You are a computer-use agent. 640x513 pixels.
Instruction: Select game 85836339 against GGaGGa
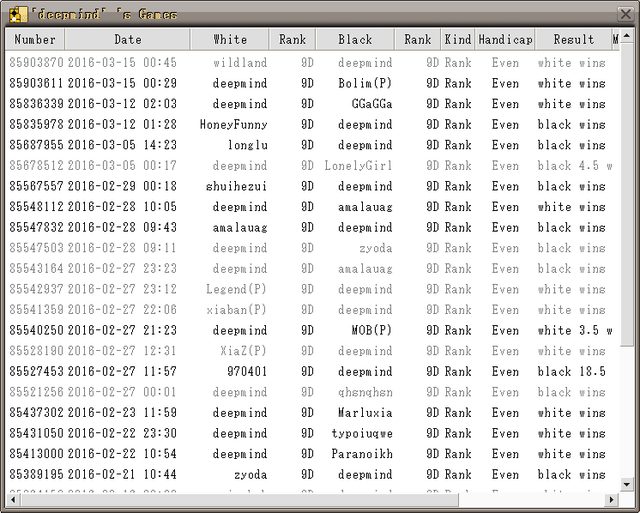[312, 104]
